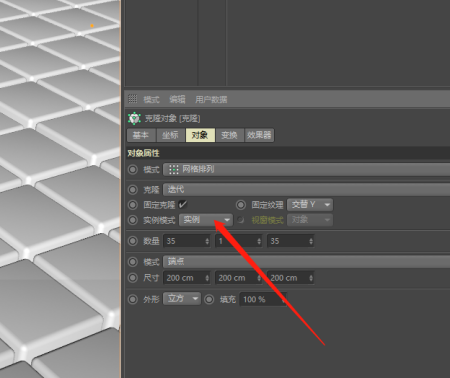Click the animation dot beside 克隆
Screen dimensions: 450x378
coord(133,190)
